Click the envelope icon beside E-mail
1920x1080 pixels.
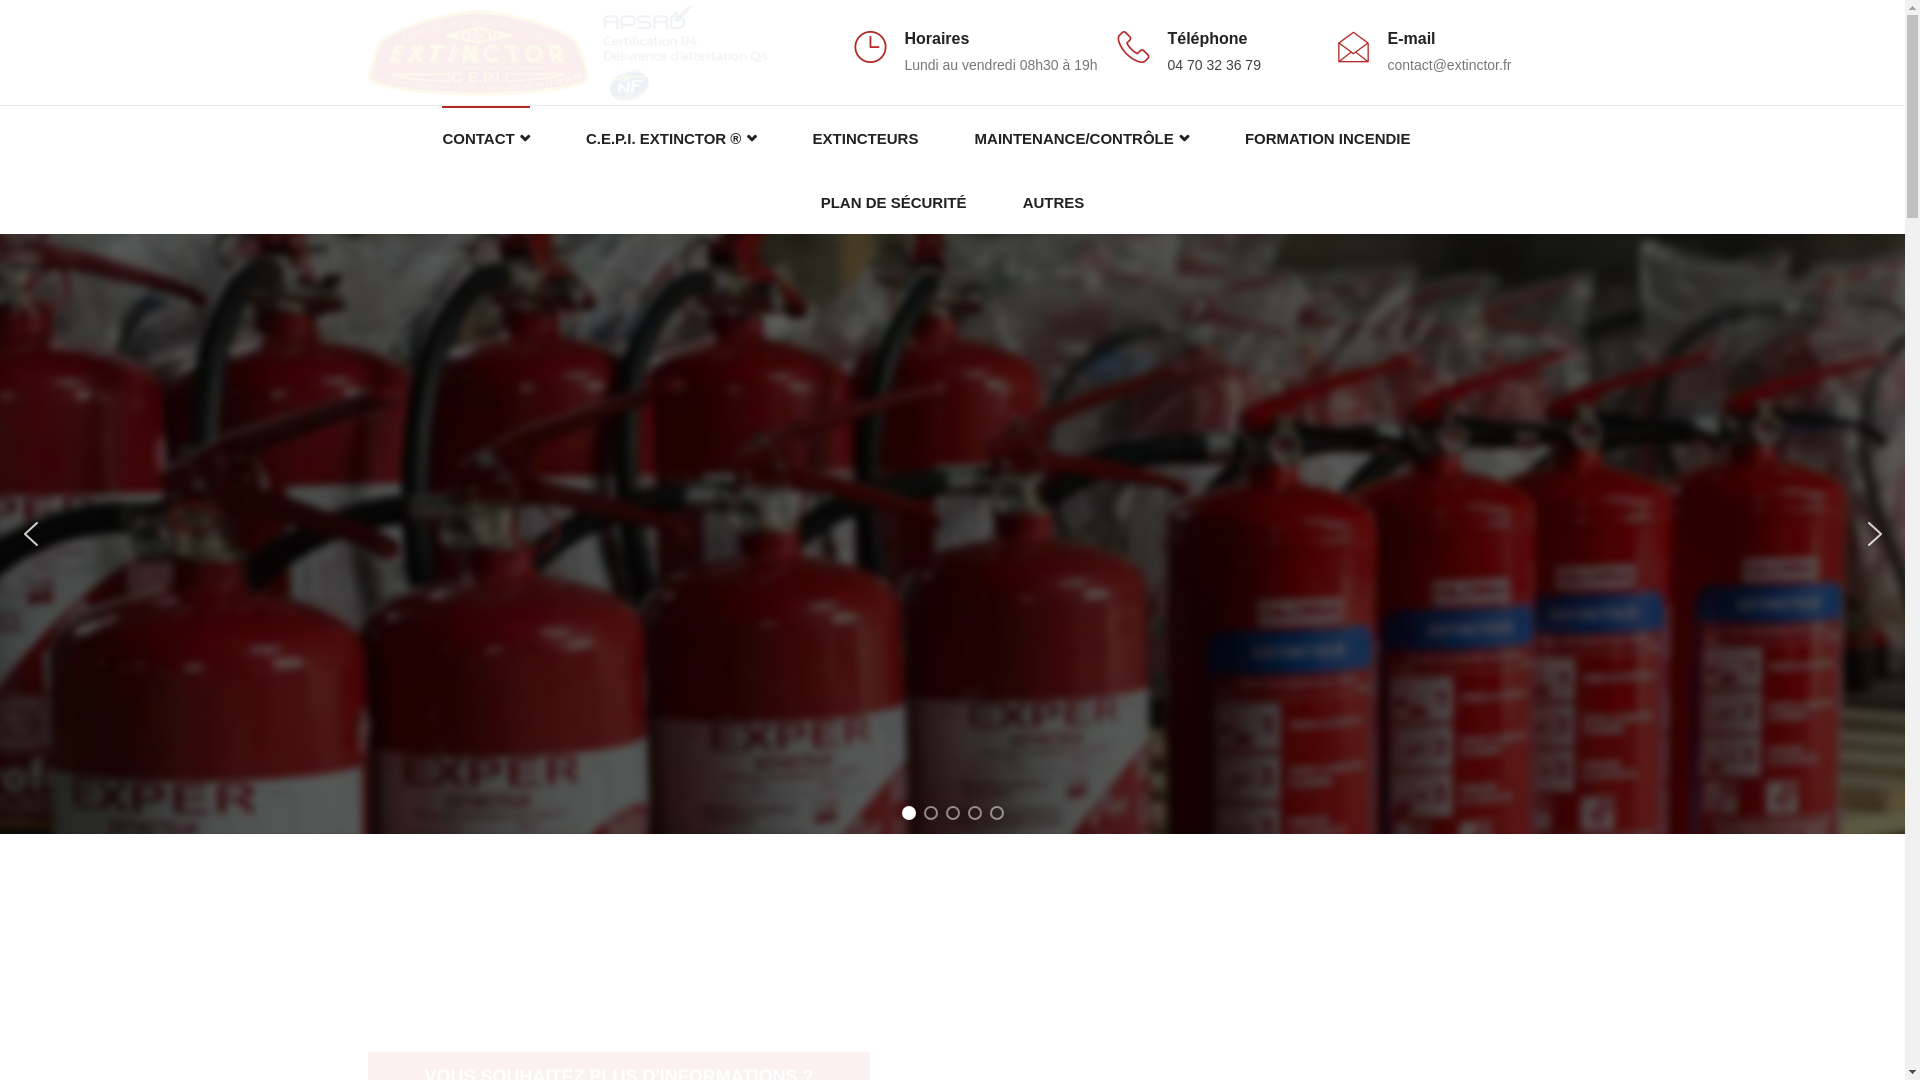click(1353, 47)
